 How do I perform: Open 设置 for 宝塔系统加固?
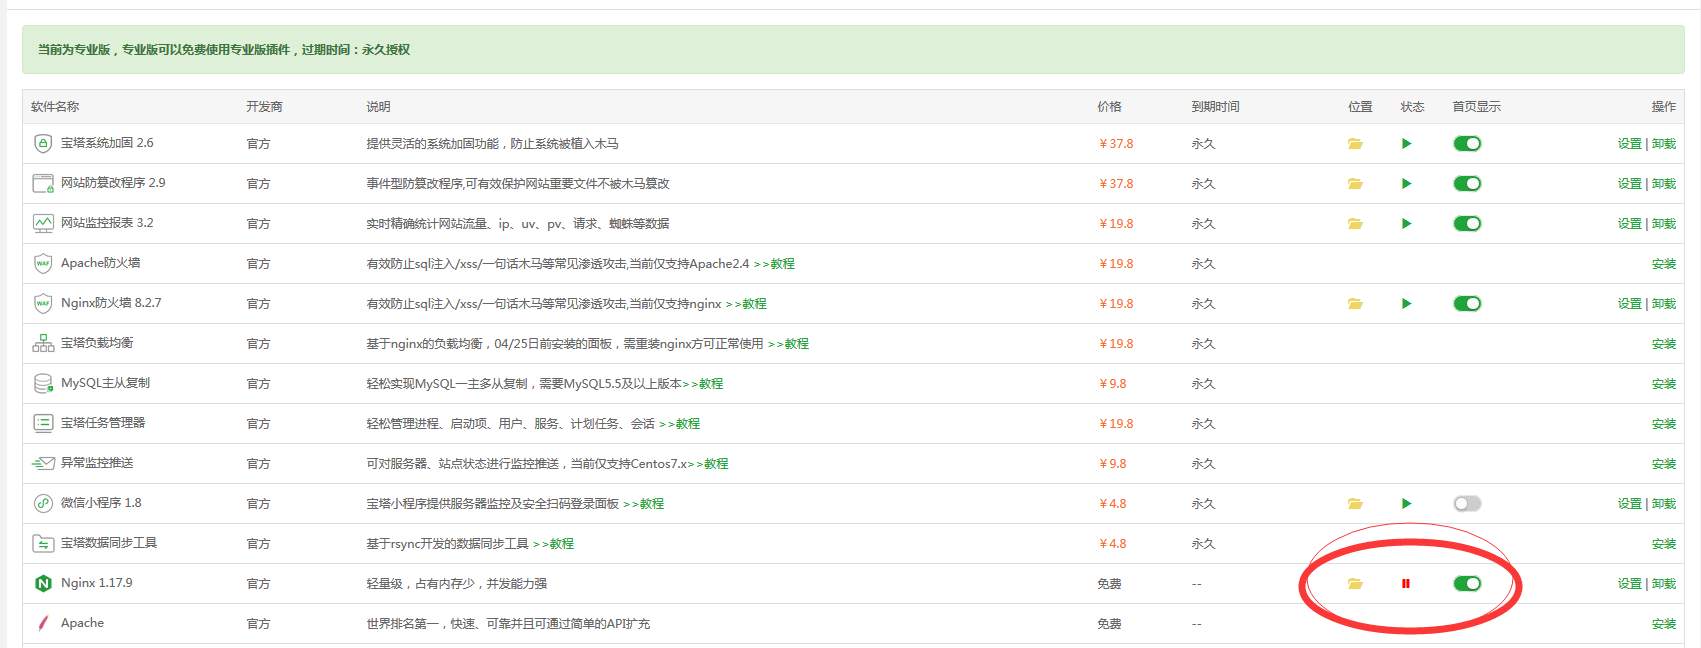click(x=1630, y=144)
